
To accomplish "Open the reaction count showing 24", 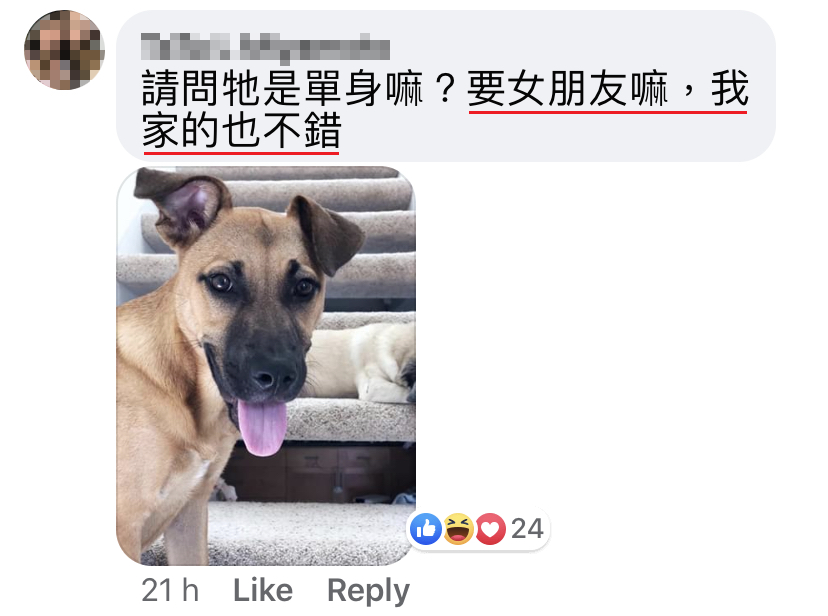I will (x=527, y=529).
